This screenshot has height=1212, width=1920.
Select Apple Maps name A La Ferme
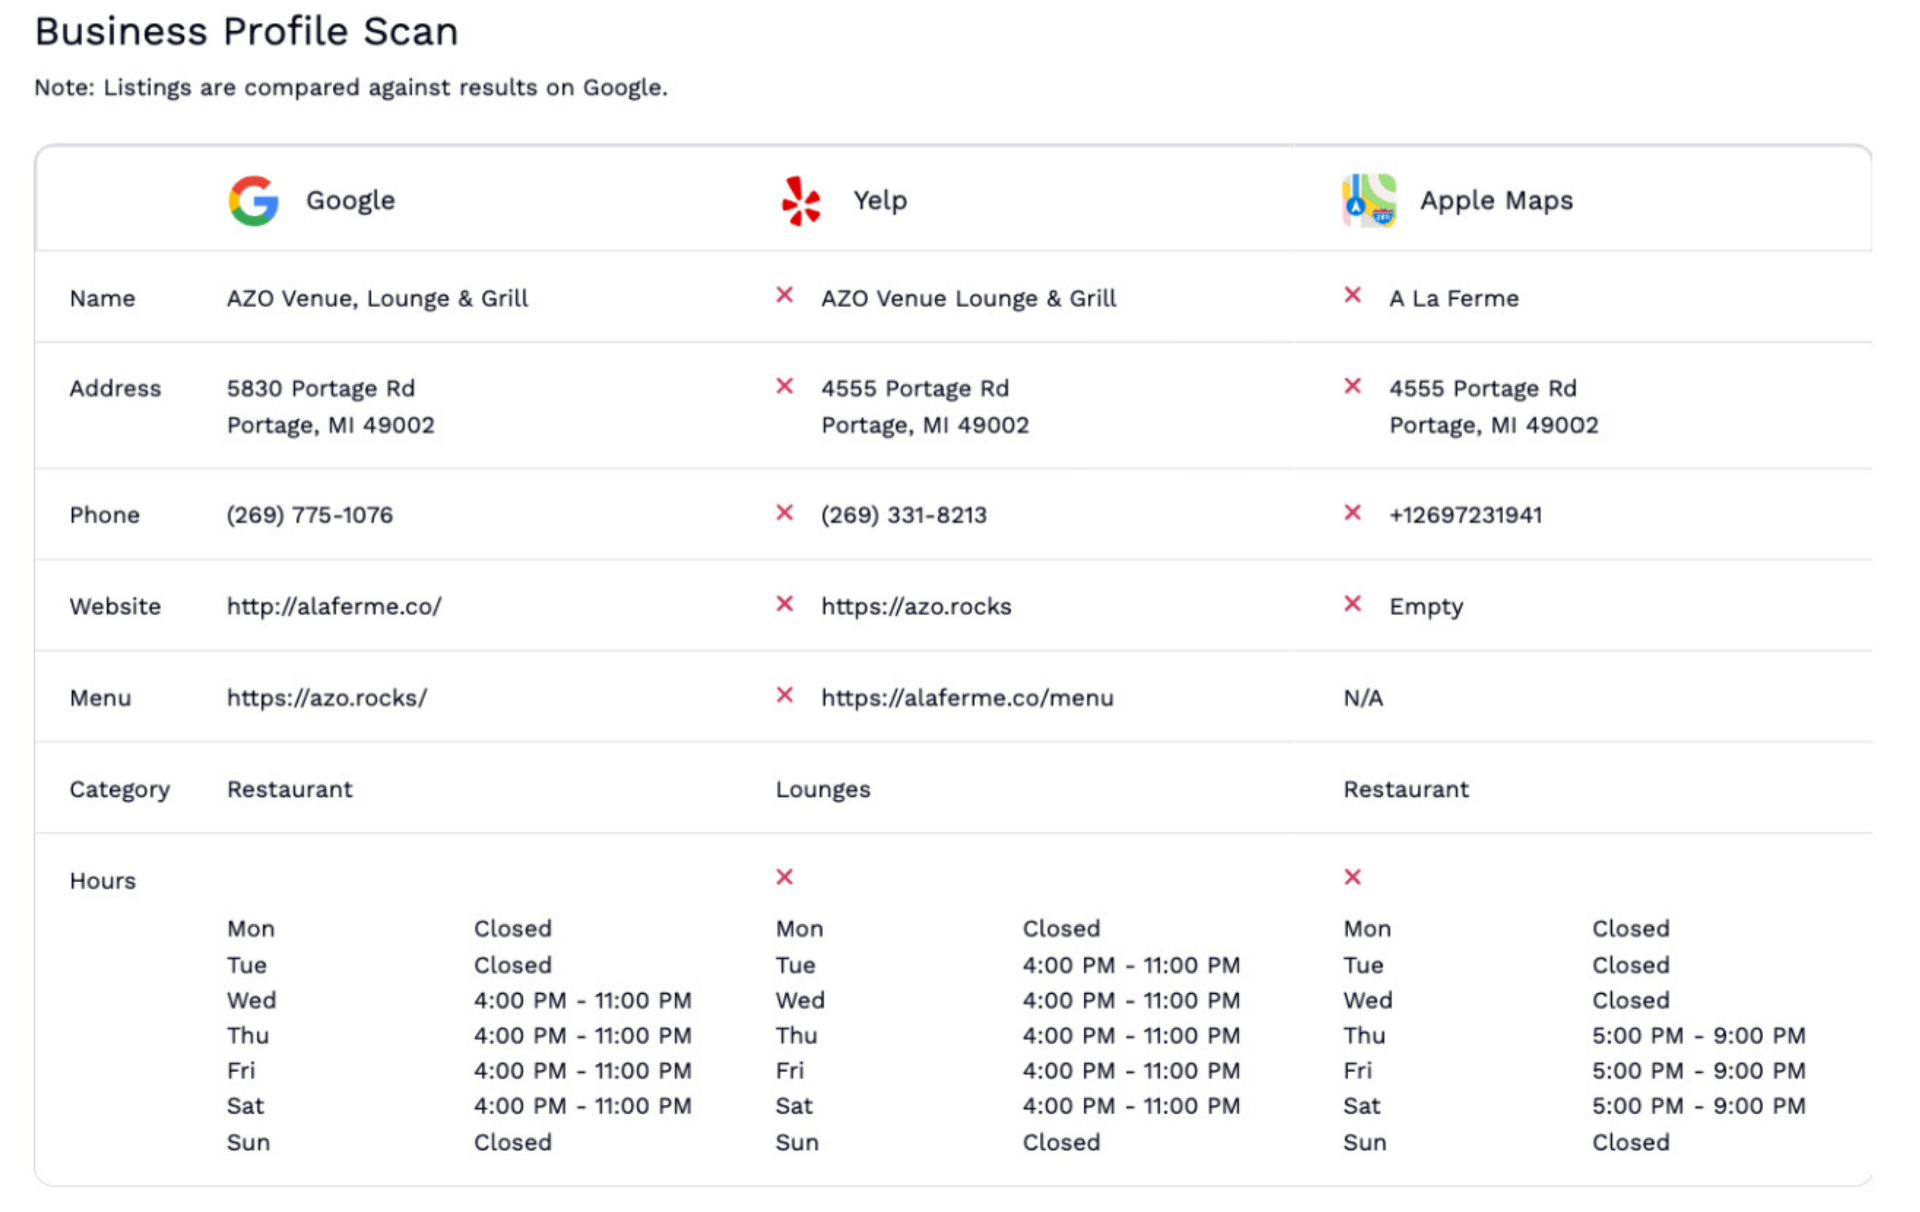click(x=1453, y=298)
